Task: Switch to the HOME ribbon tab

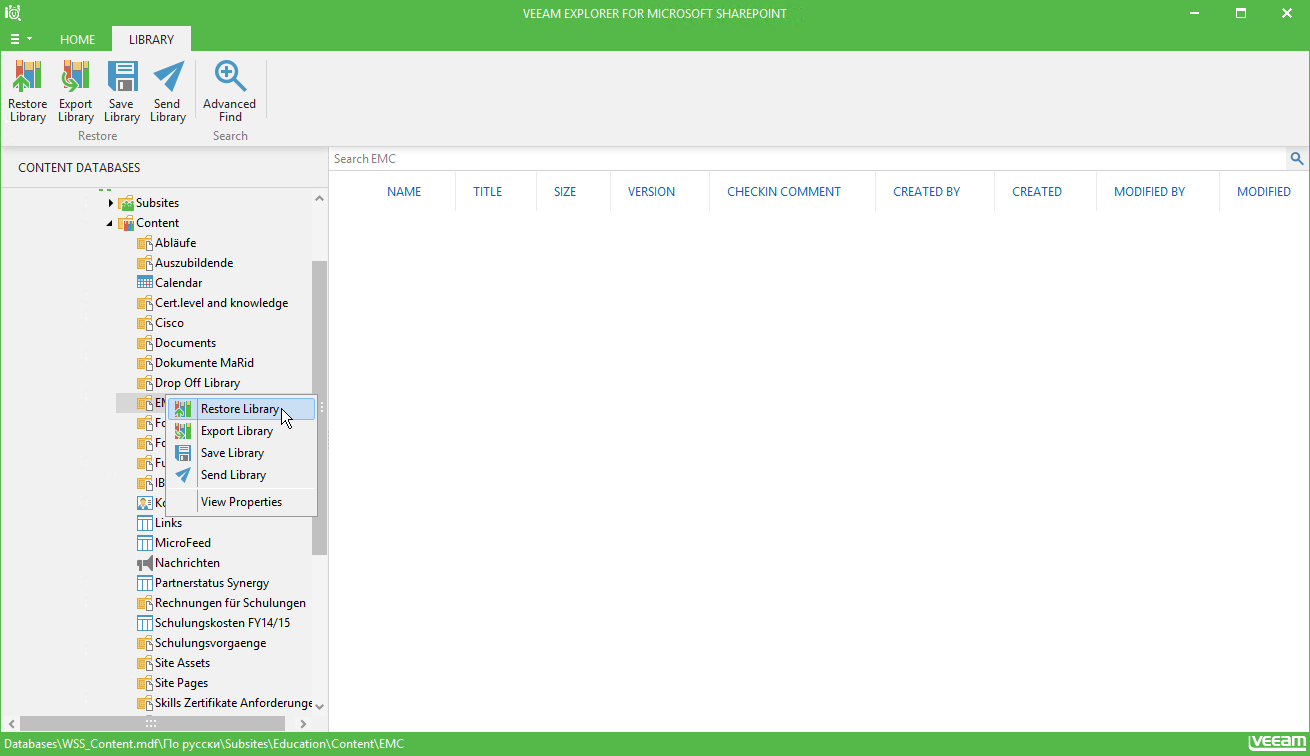Action: pyautogui.click(x=77, y=40)
